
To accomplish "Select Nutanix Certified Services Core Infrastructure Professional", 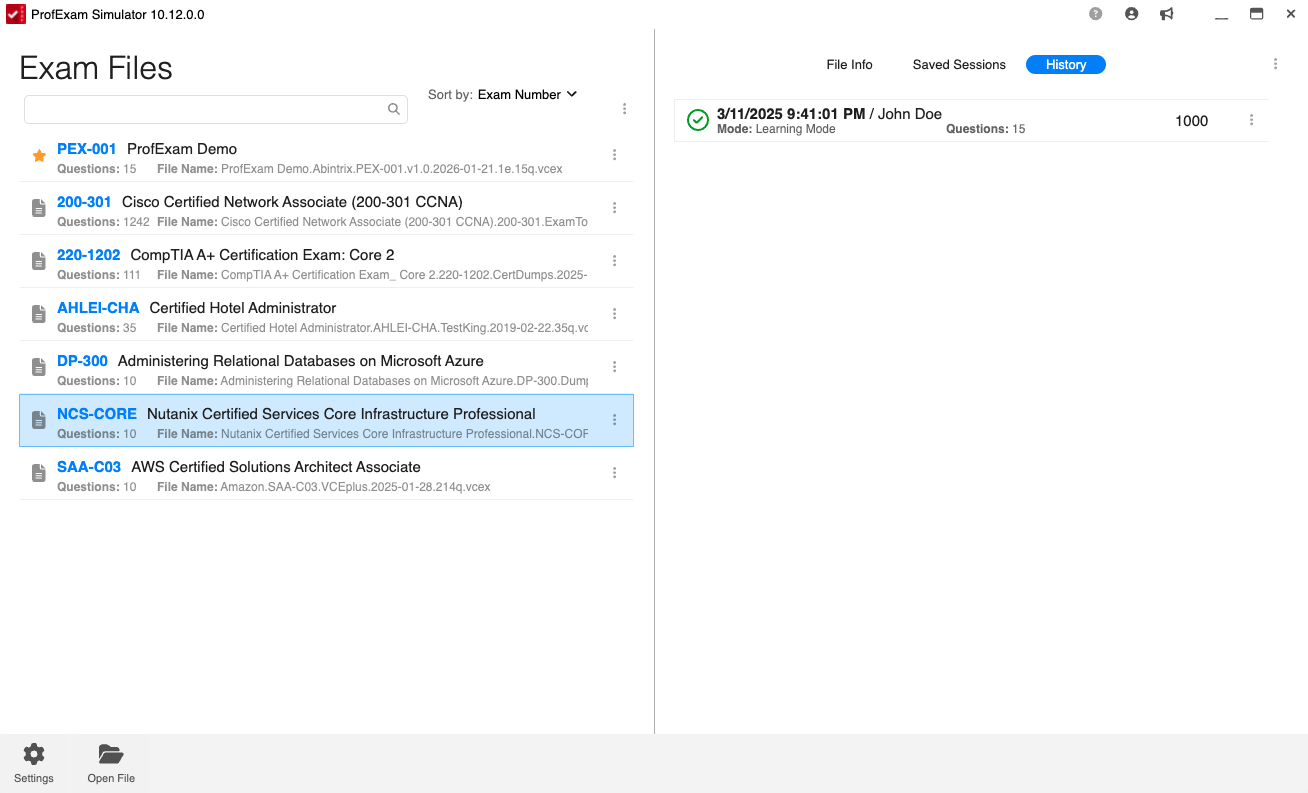I will pos(341,414).
